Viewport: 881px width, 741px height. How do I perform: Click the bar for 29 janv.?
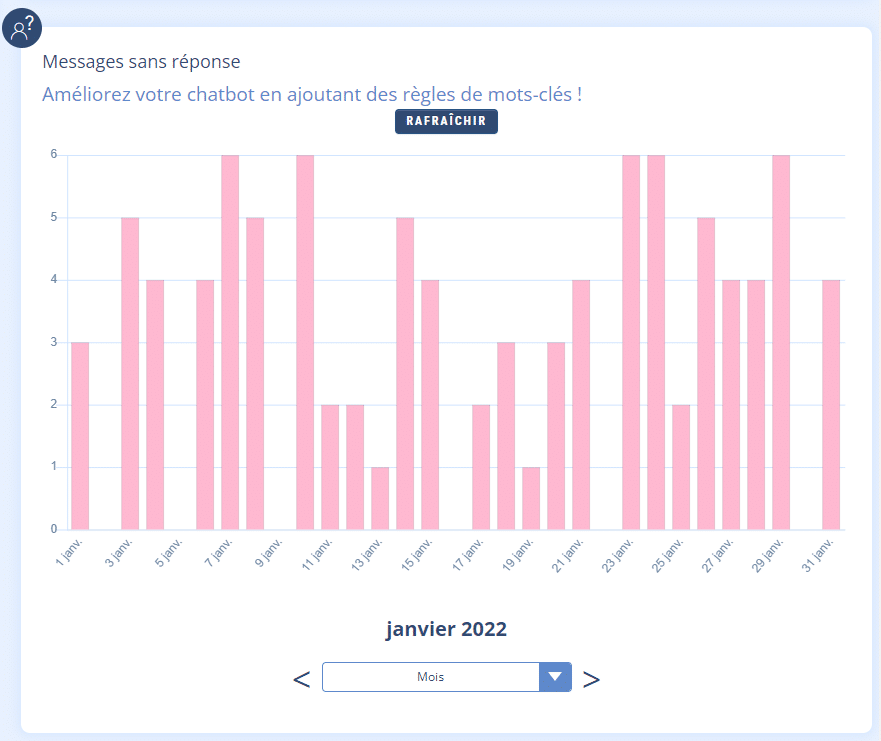point(781,342)
